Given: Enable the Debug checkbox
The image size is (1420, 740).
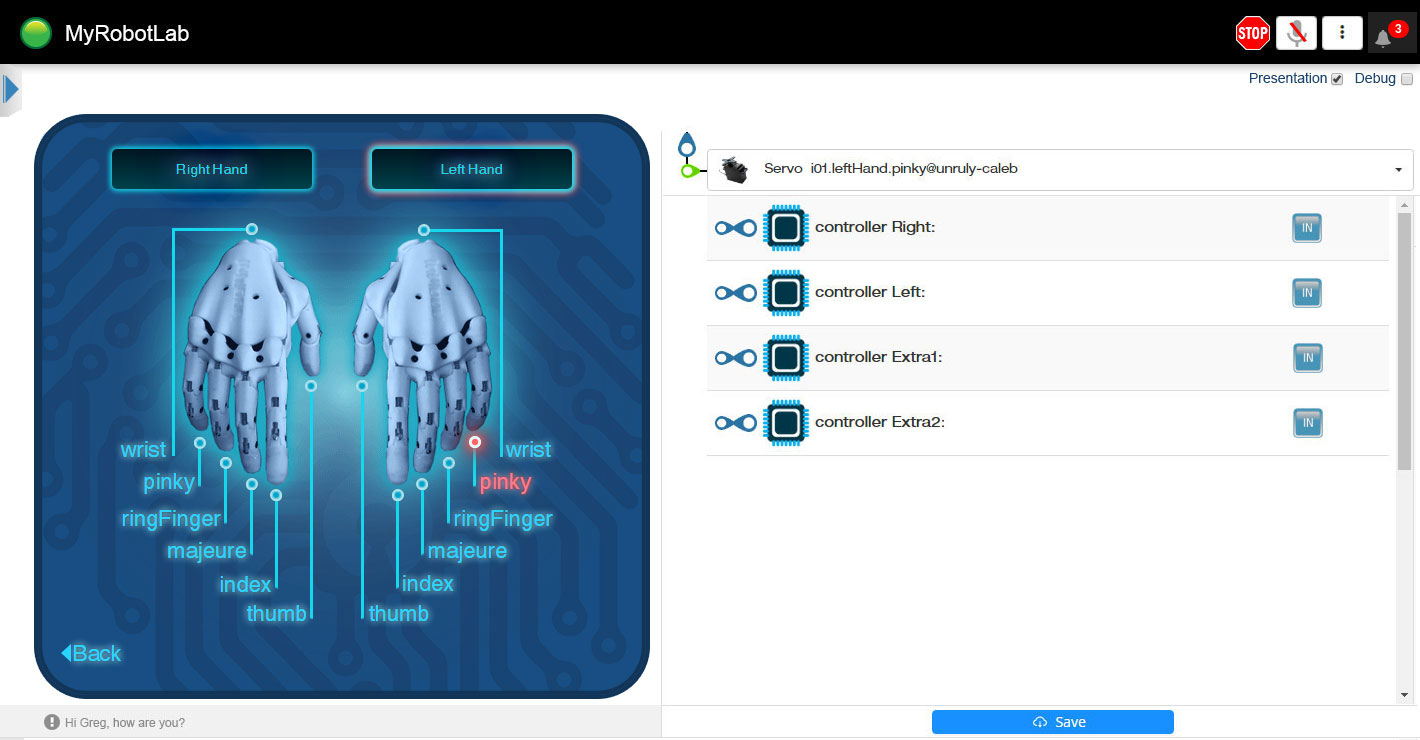Looking at the screenshot, I should 1406,79.
